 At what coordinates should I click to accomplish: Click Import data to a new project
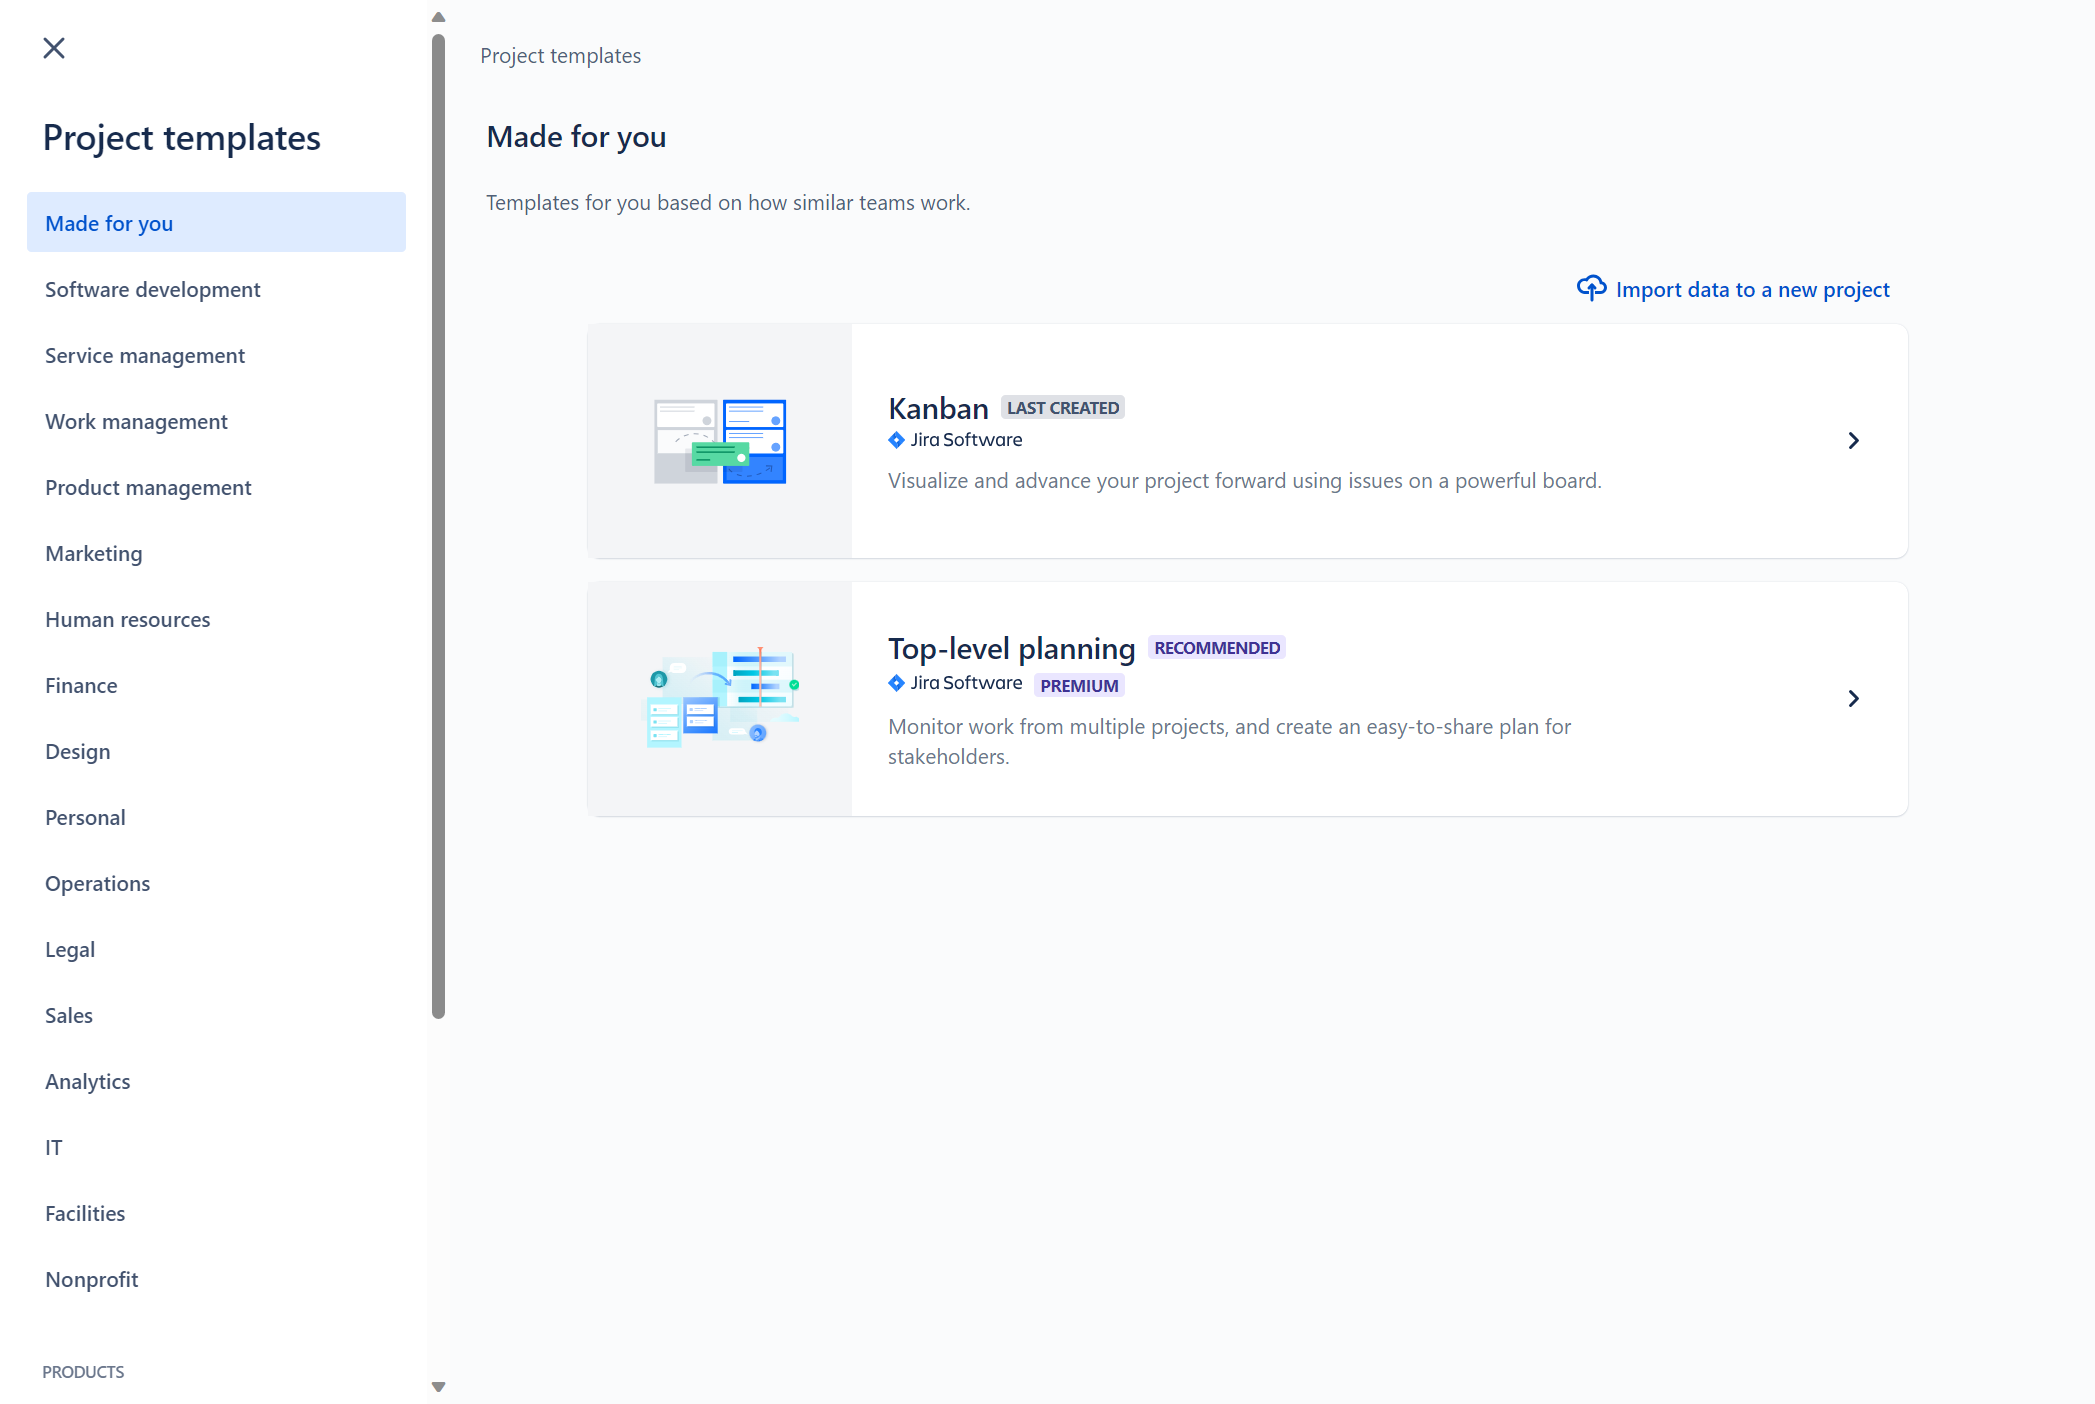(x=1752, y=289)
